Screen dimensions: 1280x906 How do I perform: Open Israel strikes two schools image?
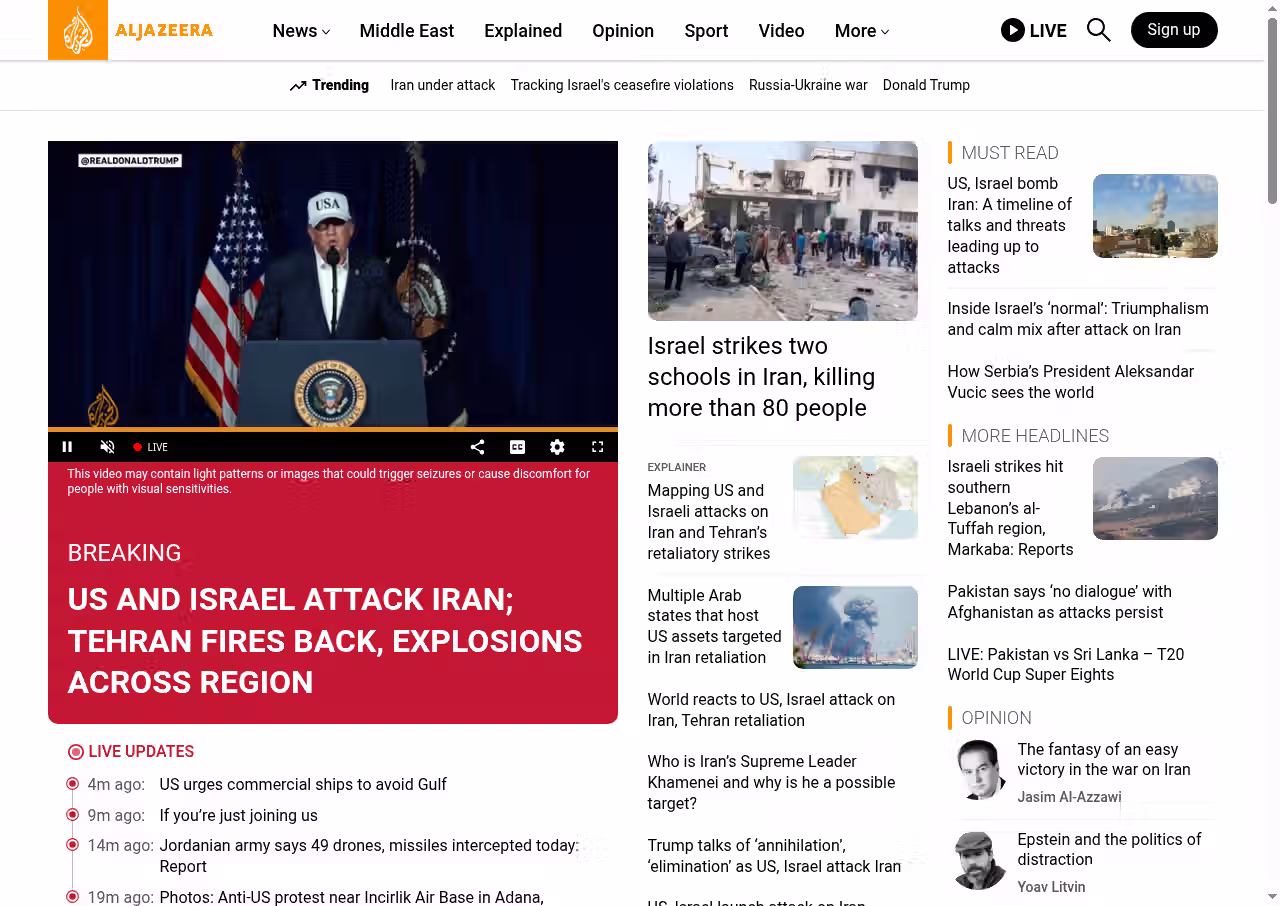[782, 231]
